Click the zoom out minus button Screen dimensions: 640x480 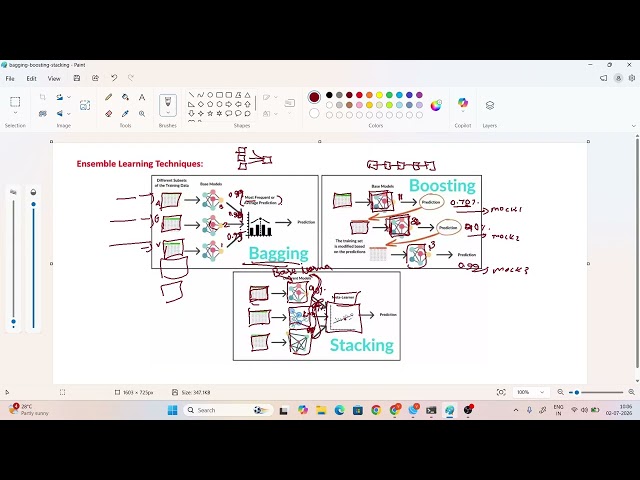click(x=561, y=392)
